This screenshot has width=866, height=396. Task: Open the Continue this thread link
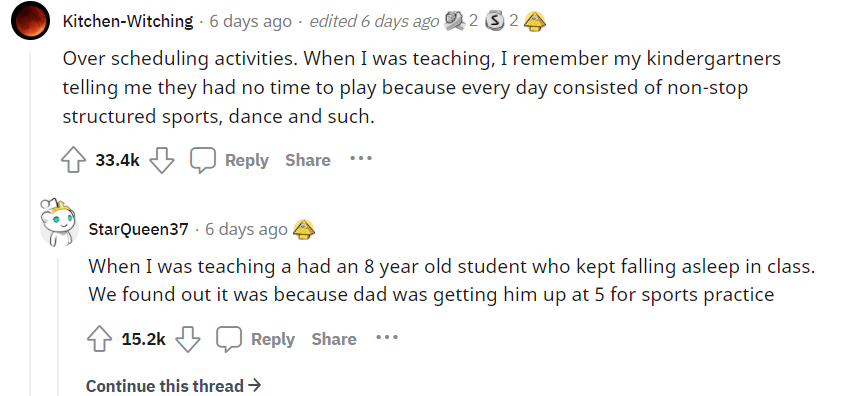click(173, 385)
